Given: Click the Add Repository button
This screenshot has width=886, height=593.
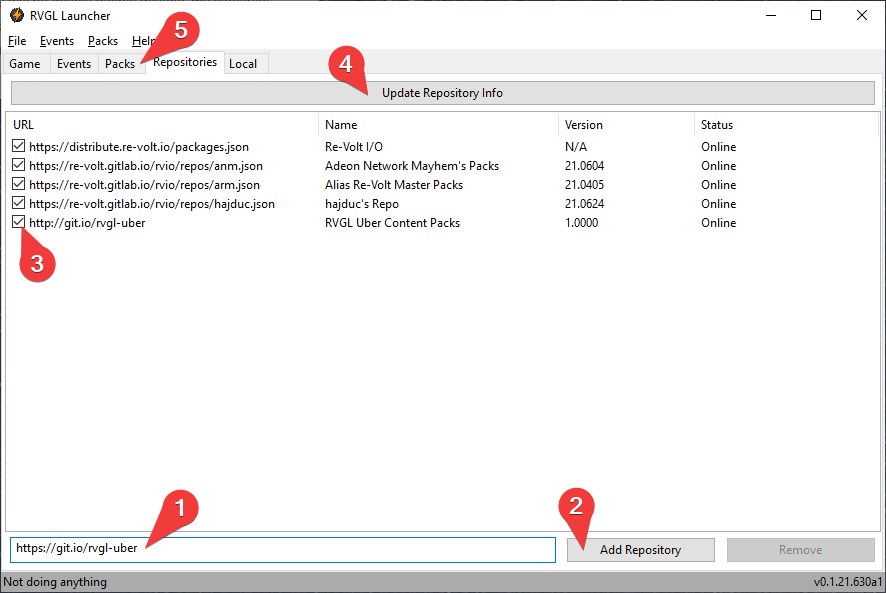Looking at the screenshot, I should point(640,549).
